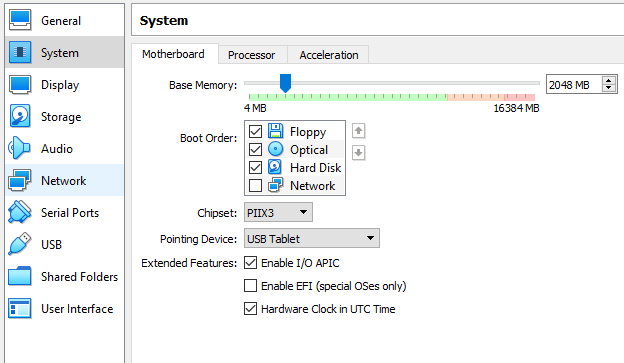Viewport: 624px width, 363px height.
Task: Increase base memory with up spinner
Action: (x=608, y=80)
